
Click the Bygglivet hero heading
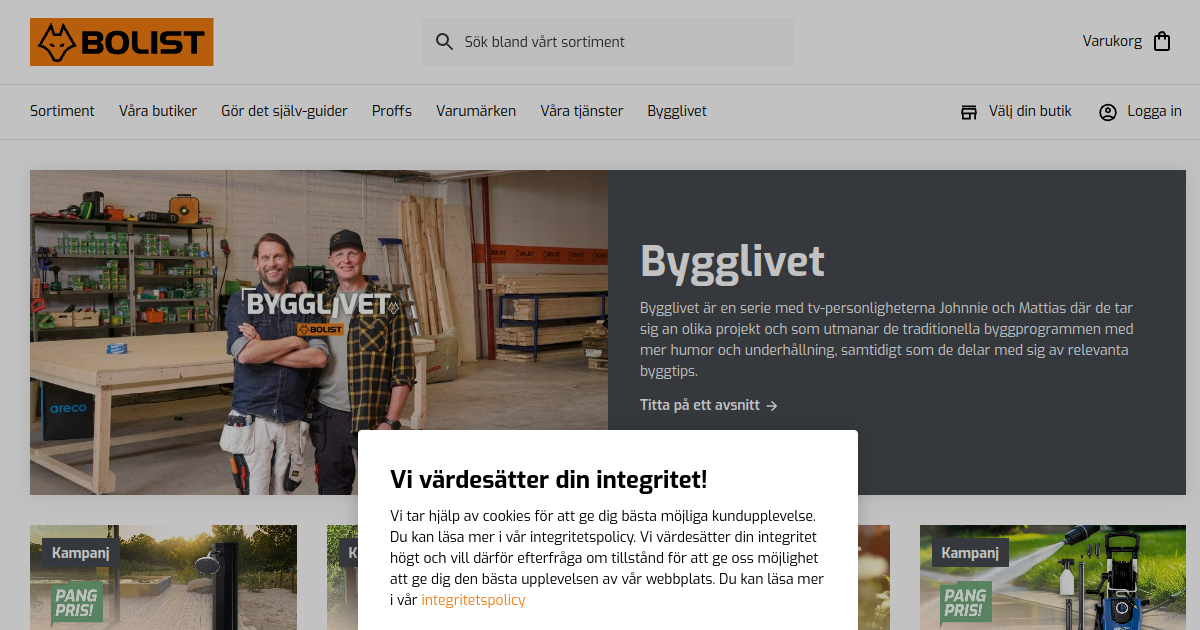point(732,261)
